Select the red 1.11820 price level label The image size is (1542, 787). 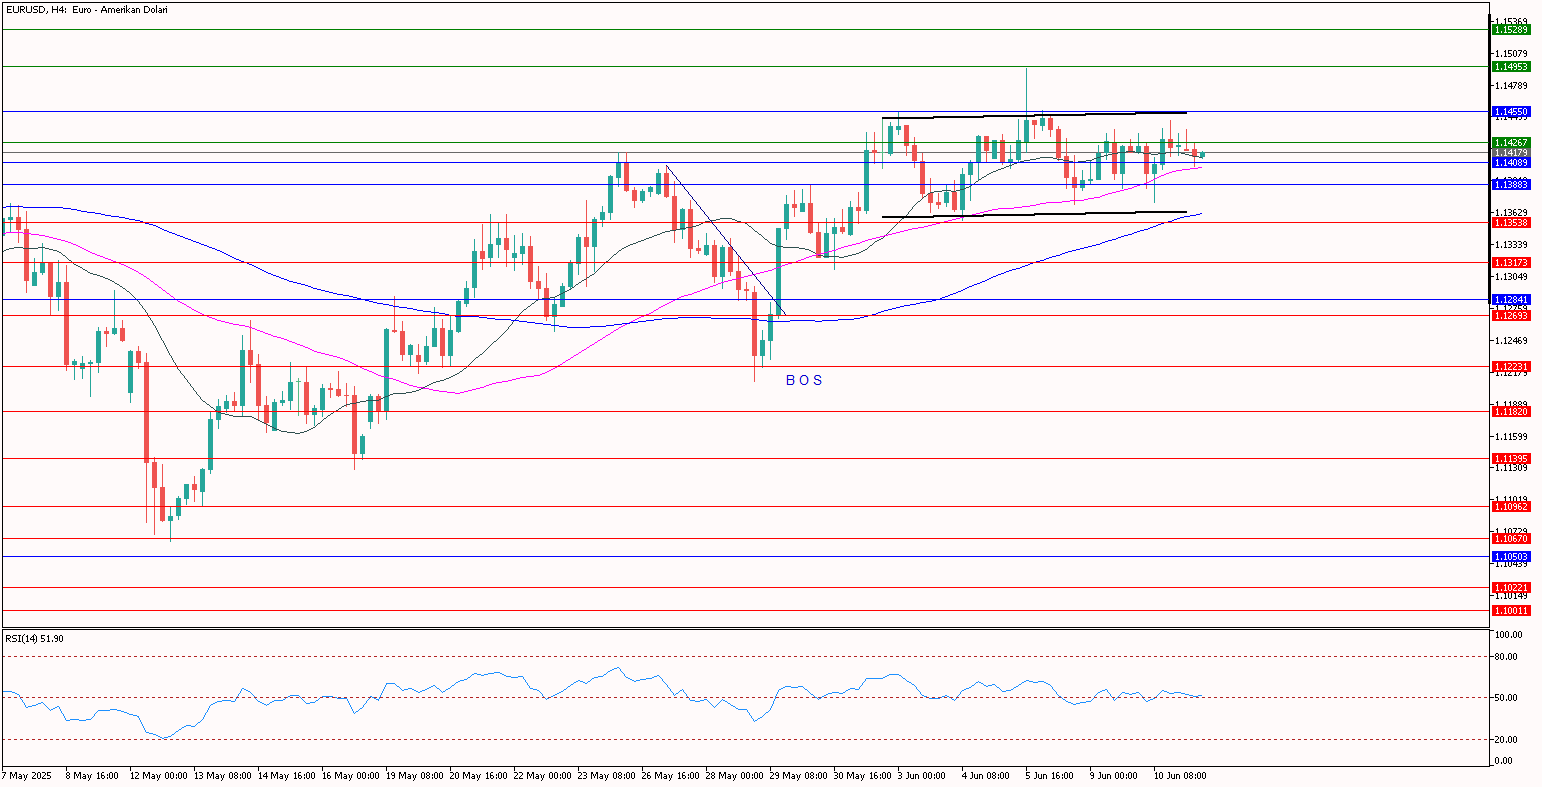pyautogui.click(x=1510, y=411)
